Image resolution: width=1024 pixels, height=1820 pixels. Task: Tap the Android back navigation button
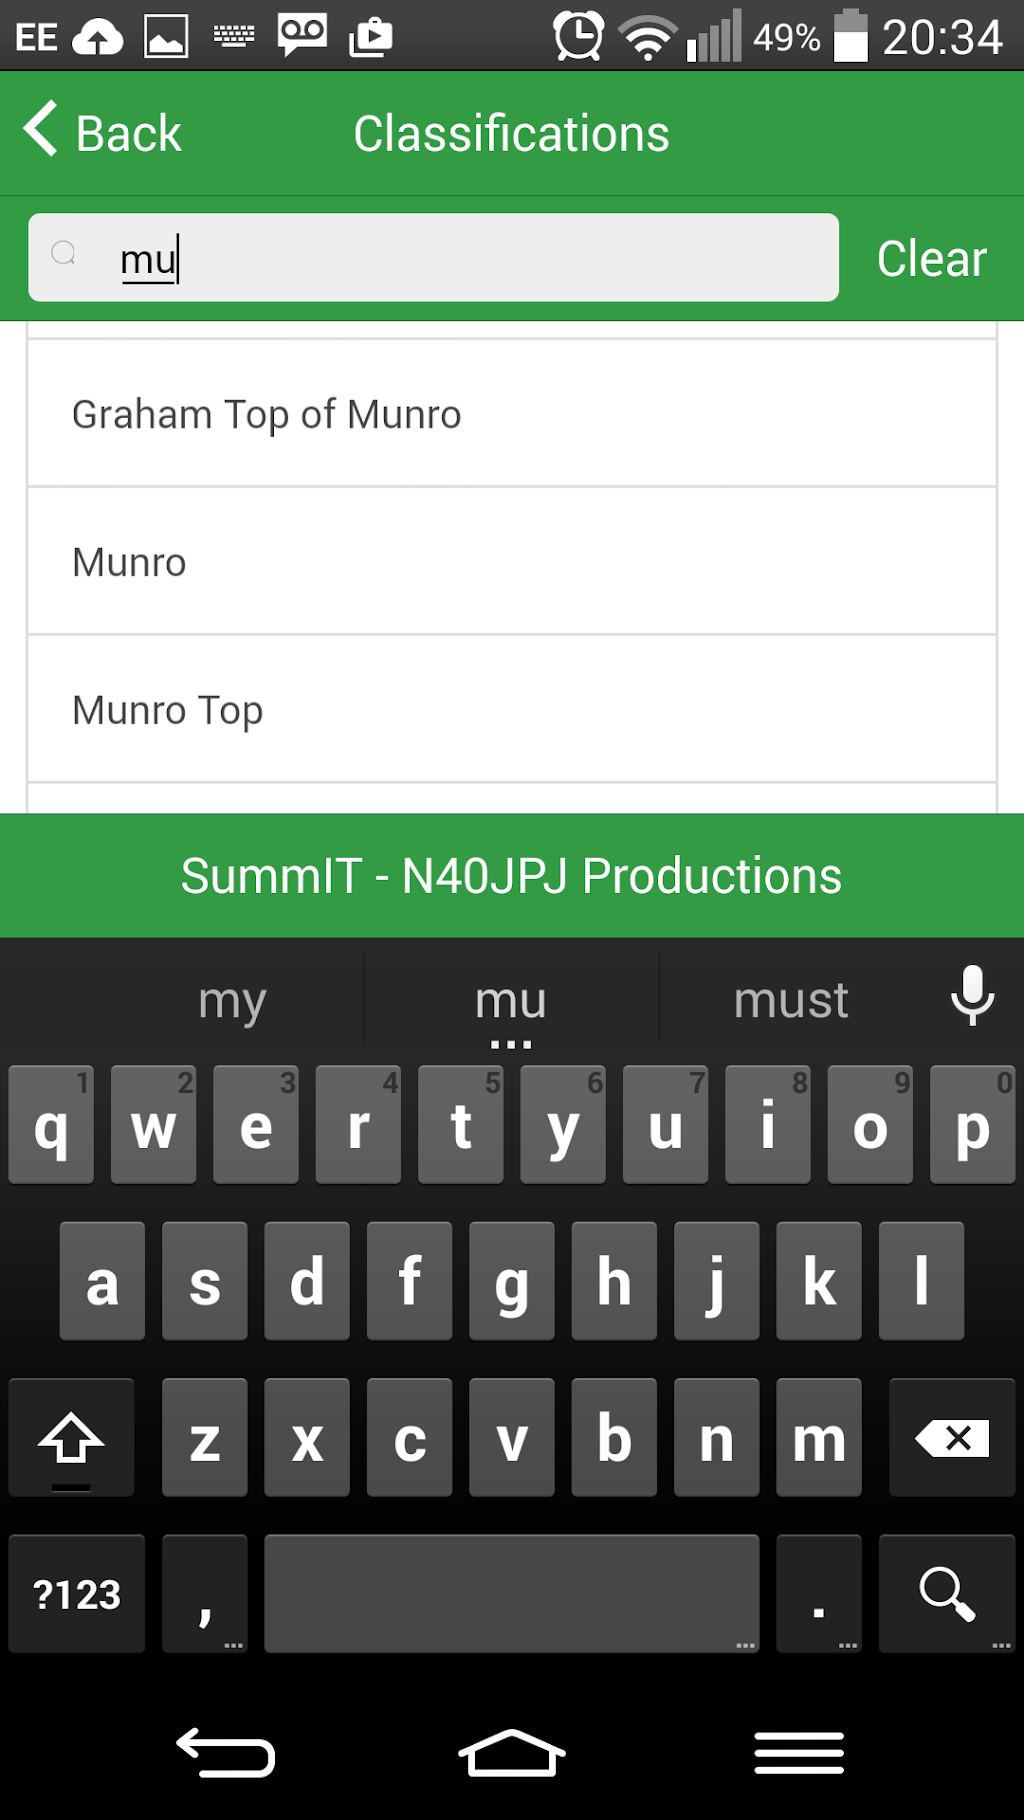226,1754
